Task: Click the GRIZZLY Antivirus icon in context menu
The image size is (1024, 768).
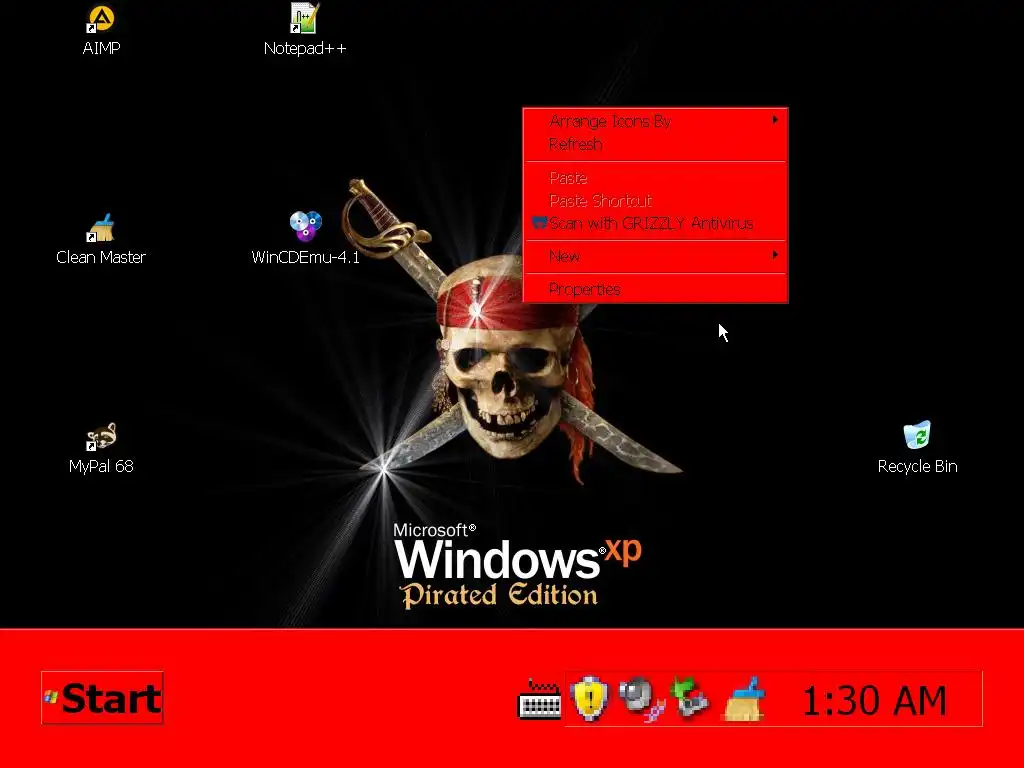Action: [539, 223]
